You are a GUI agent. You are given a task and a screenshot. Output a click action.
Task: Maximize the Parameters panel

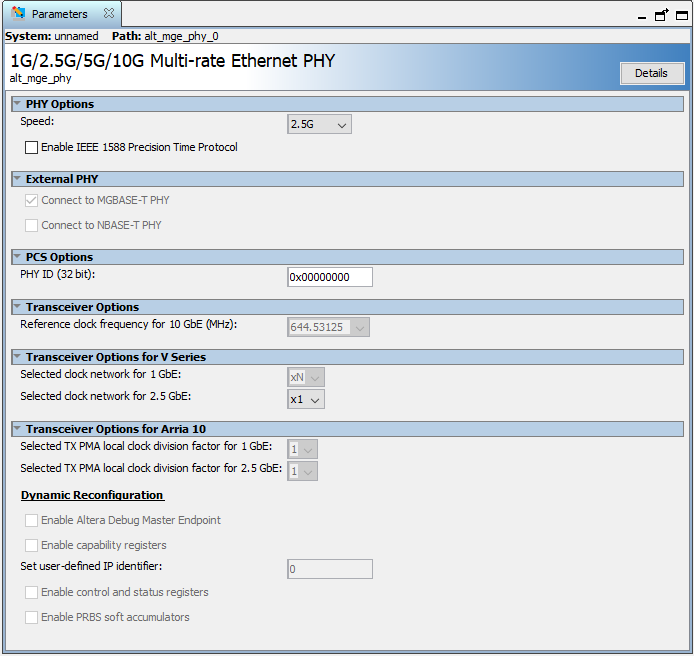[682, 15]
